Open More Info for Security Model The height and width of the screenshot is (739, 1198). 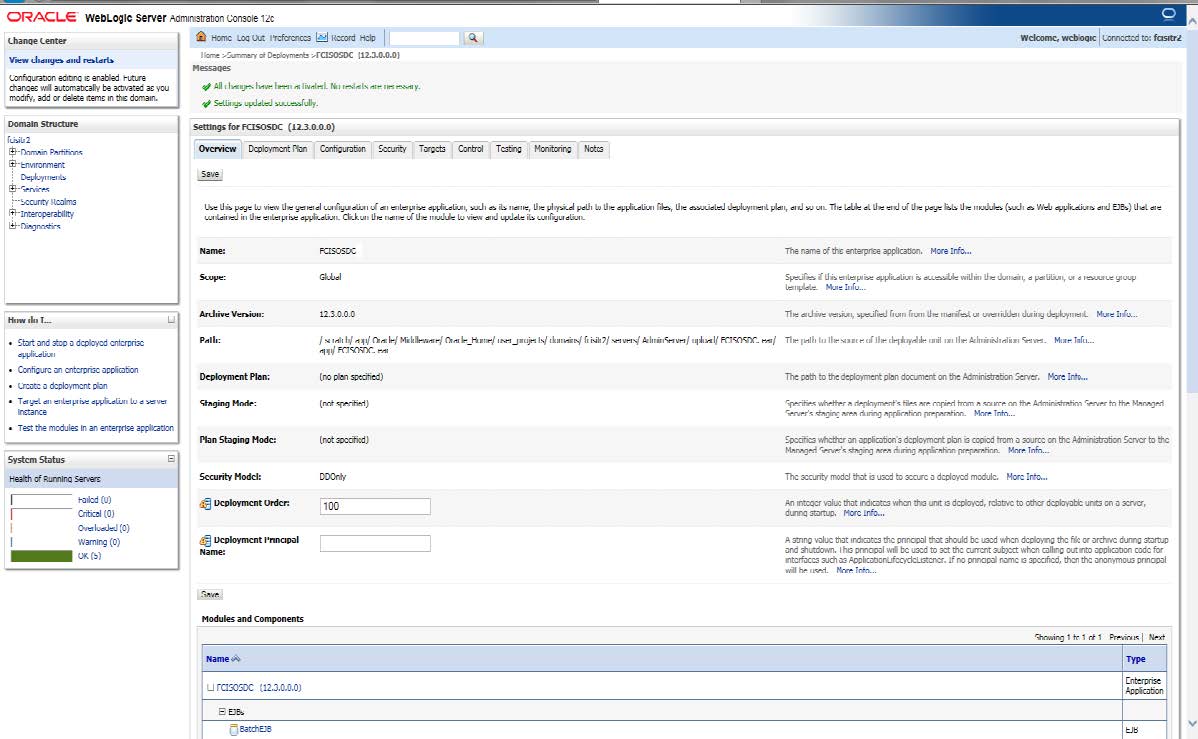1026,477
